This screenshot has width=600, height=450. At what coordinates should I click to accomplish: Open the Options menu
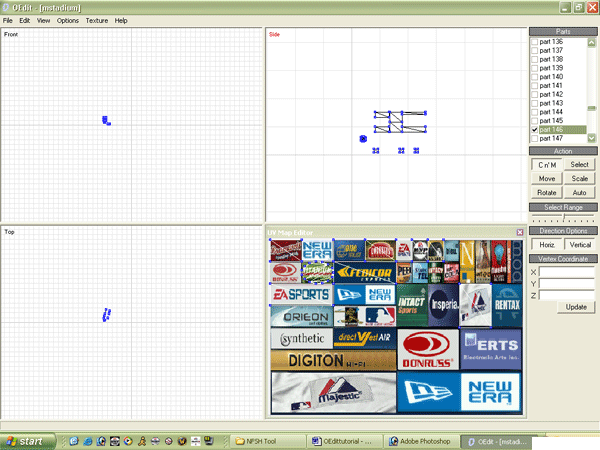point(68,21)
